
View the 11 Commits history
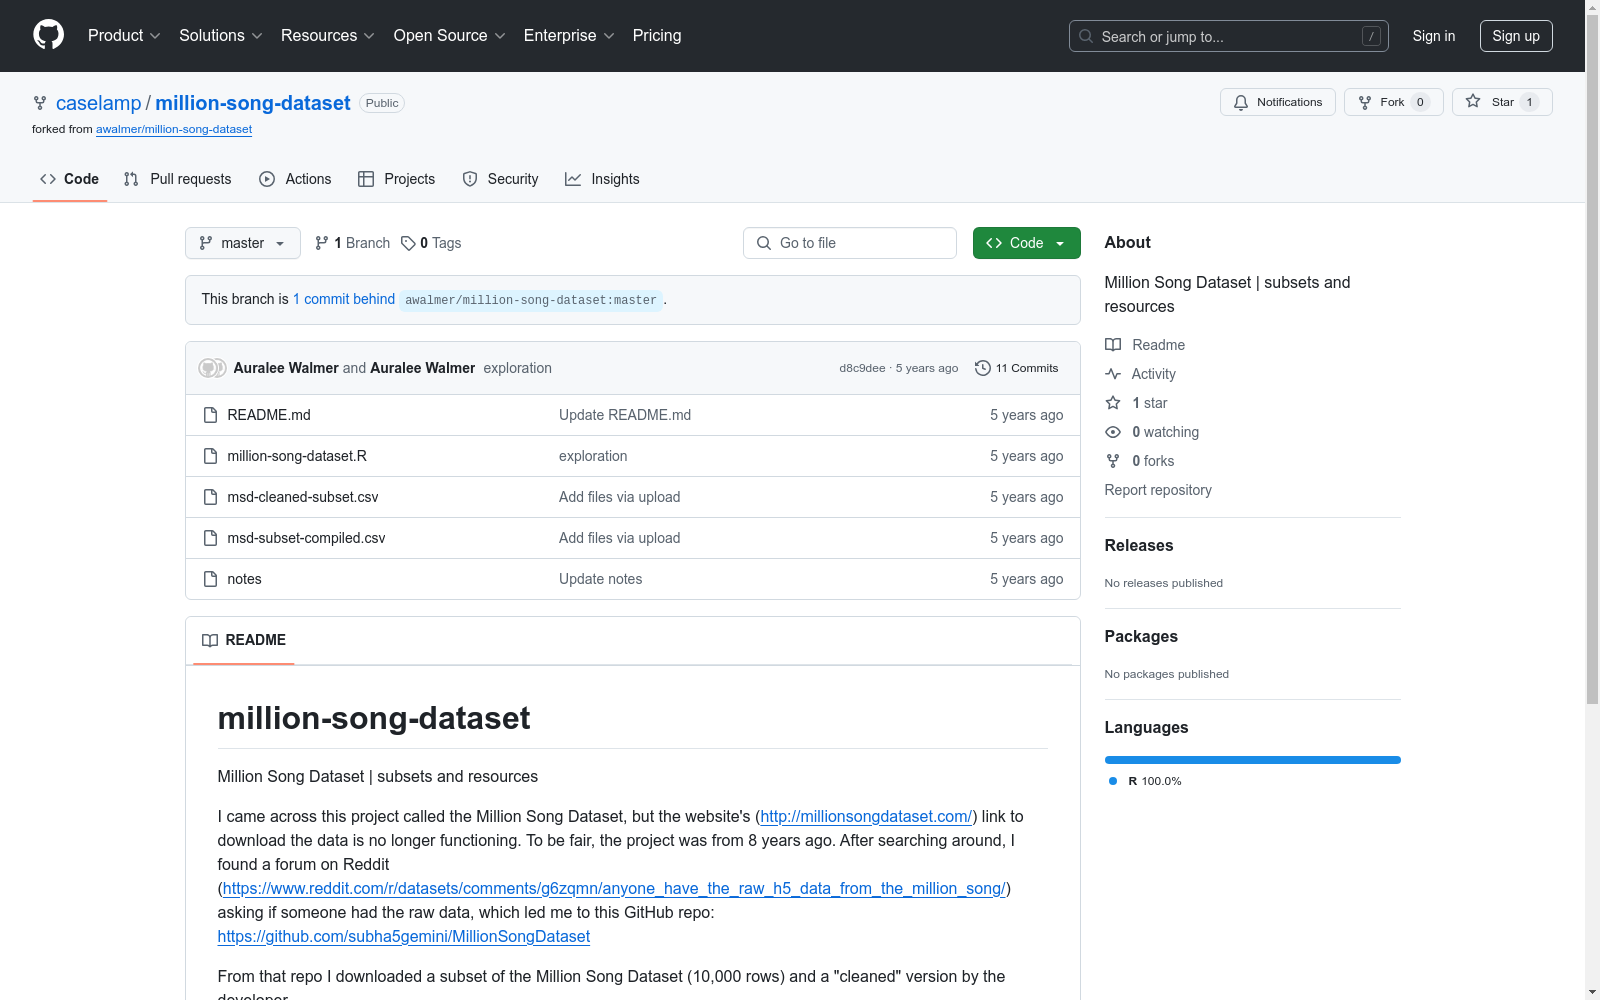(x=1017, y=368)
